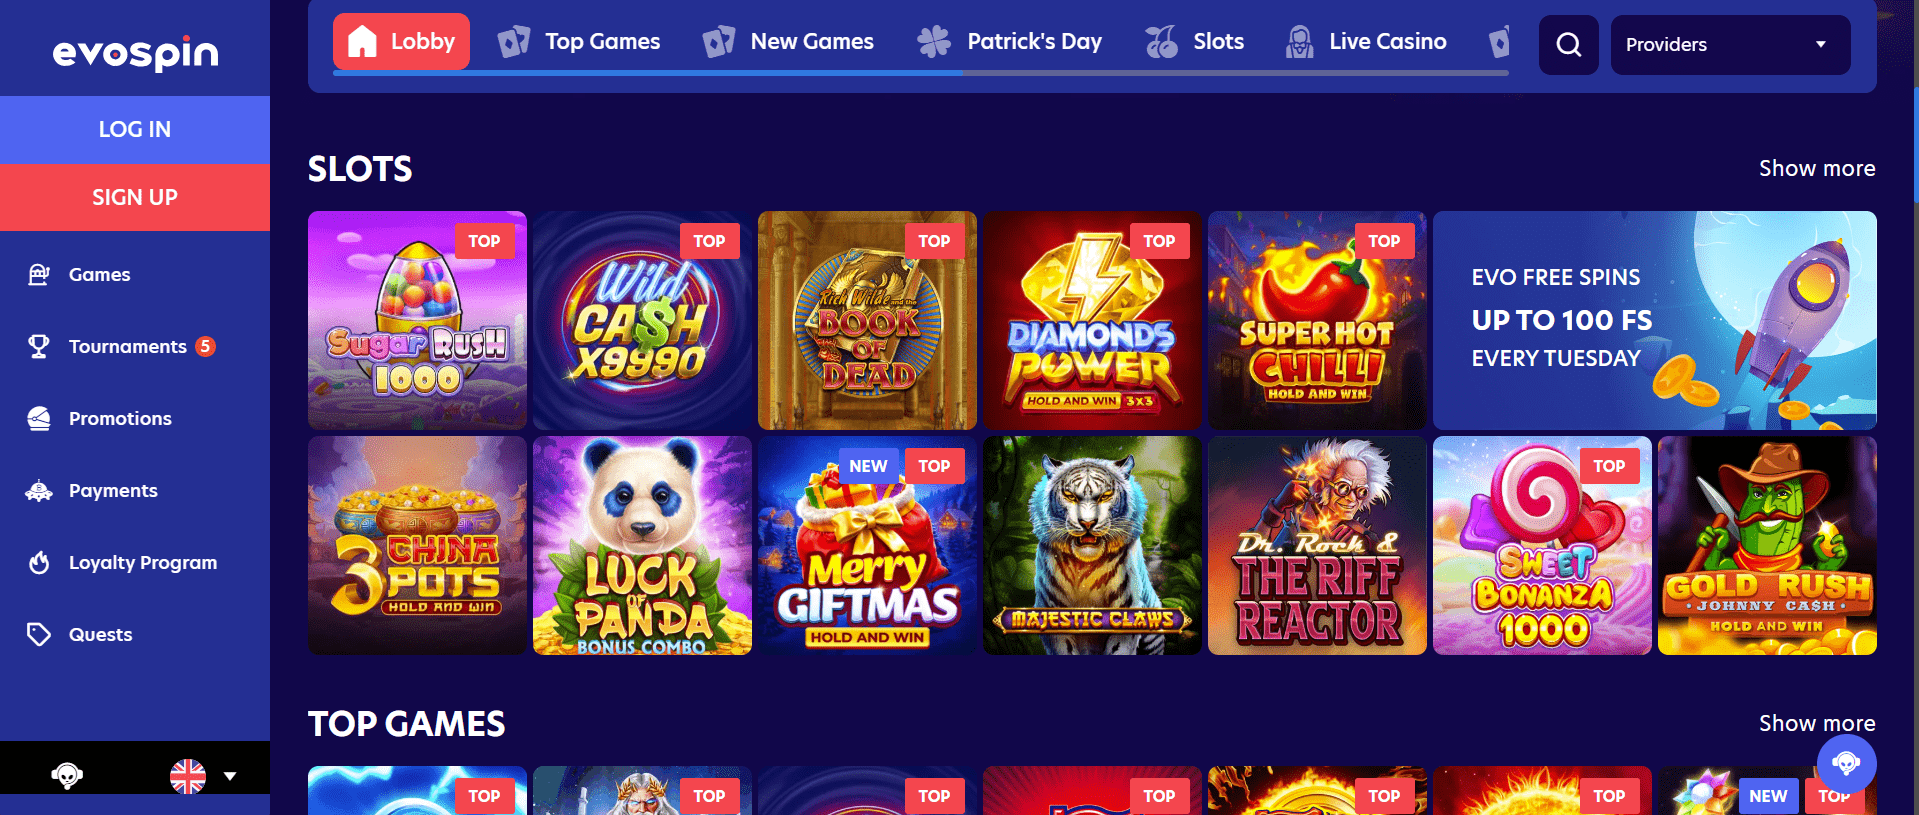1919x815 pixels.
Task: Open the Patrick's Day category
Action: point(1009,42)
